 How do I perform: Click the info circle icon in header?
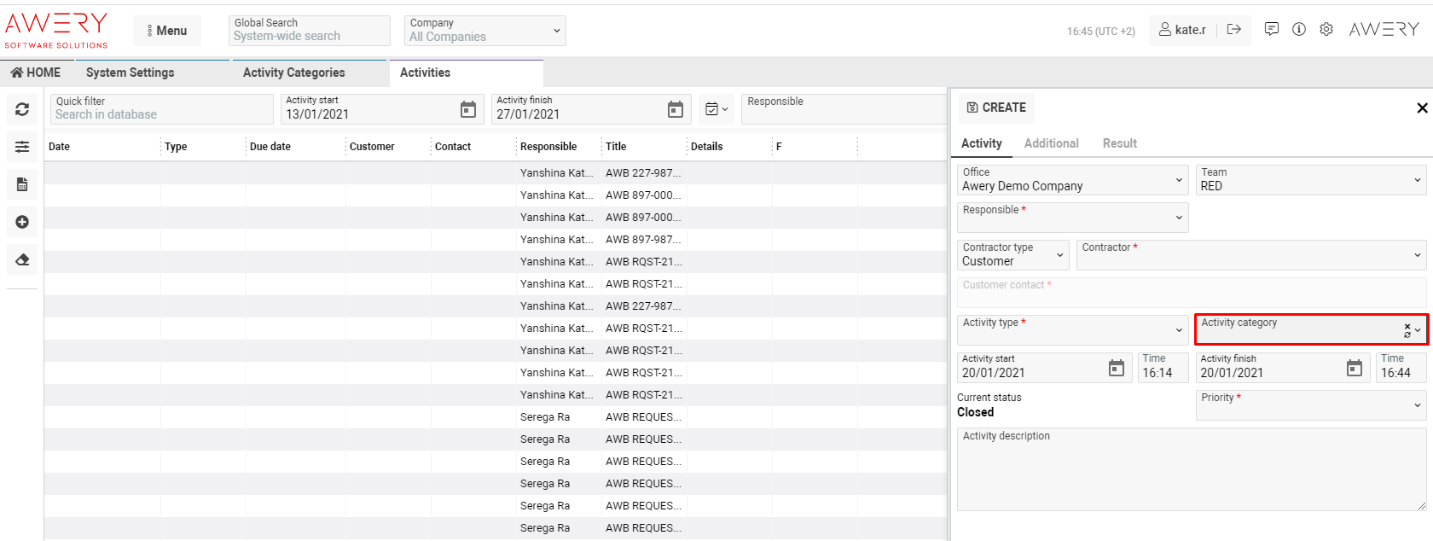[1299, 29]
